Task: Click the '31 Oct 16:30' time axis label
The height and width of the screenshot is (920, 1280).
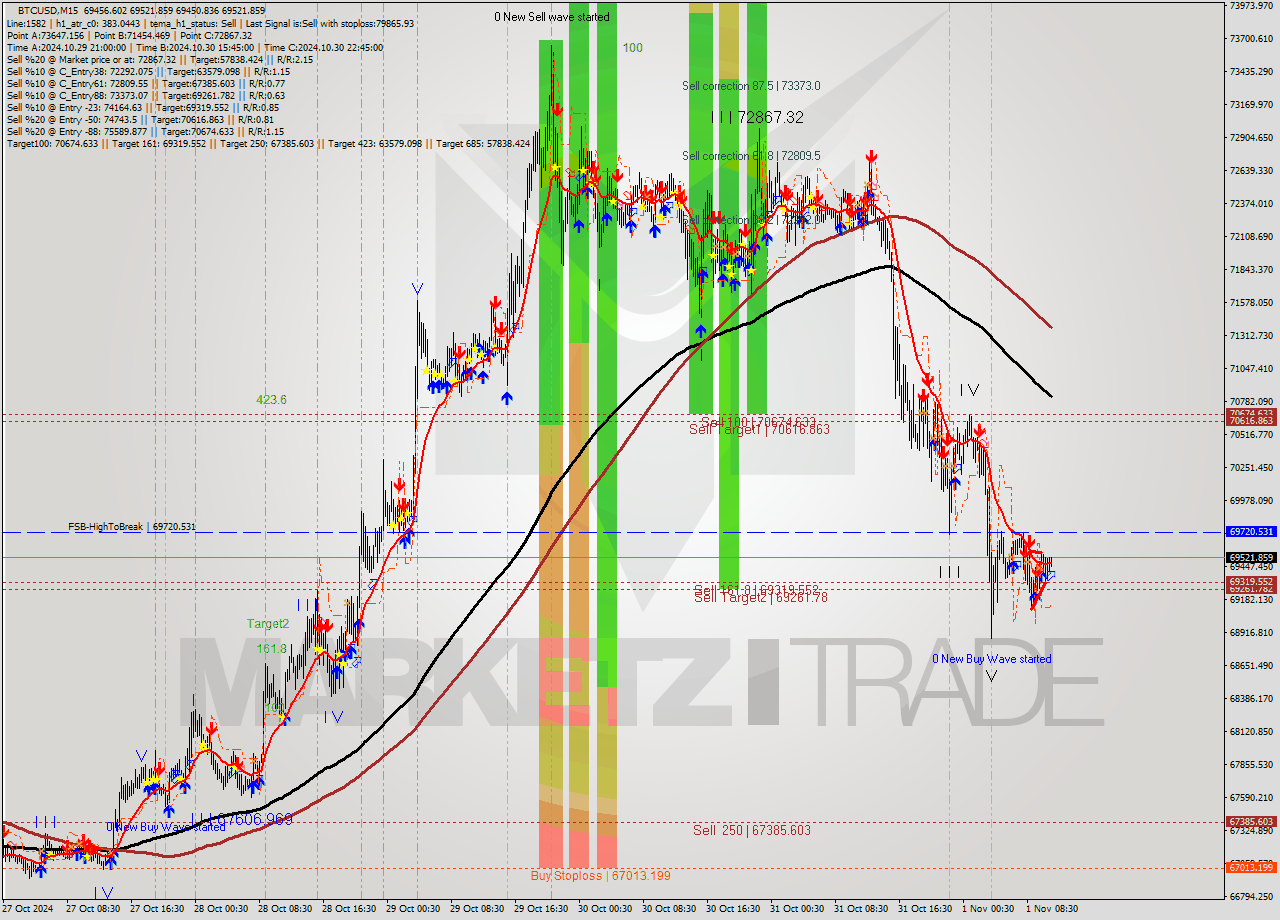Action: 924,909
